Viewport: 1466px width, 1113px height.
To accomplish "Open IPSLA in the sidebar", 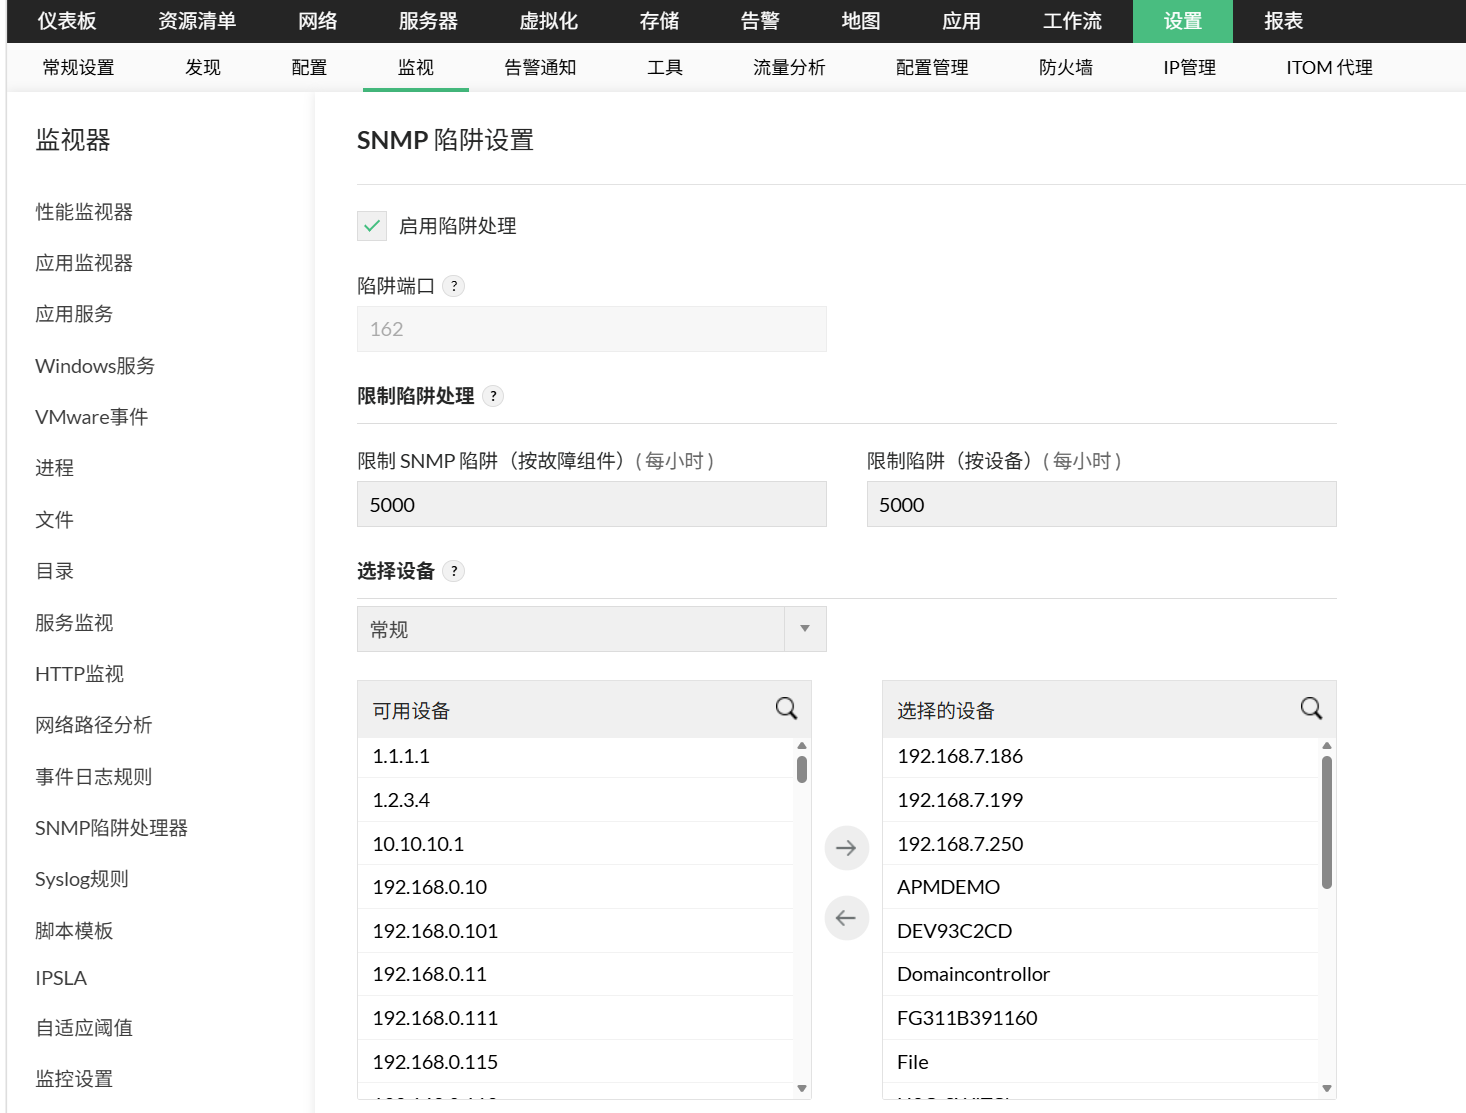I will (x=61, y=978).
